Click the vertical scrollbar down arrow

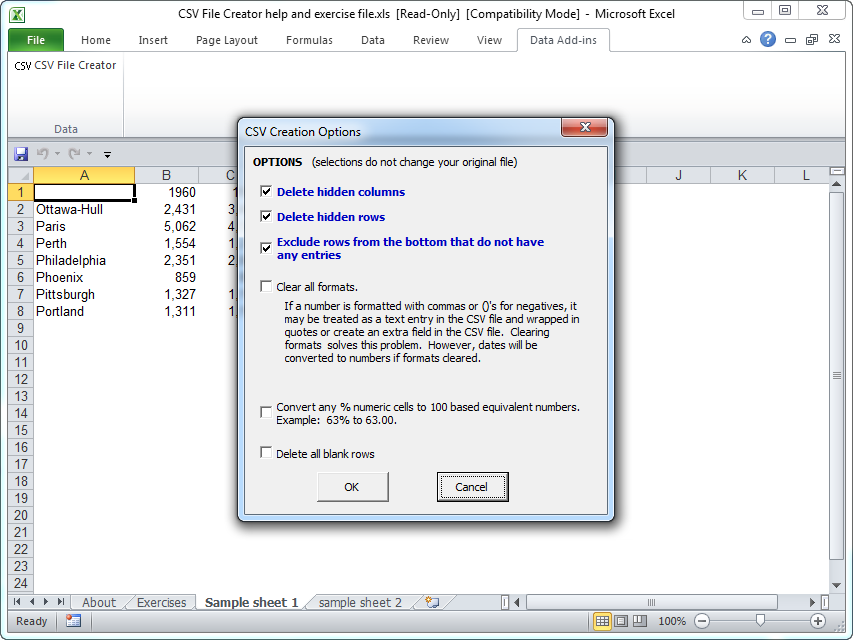[x=837, y=586]
